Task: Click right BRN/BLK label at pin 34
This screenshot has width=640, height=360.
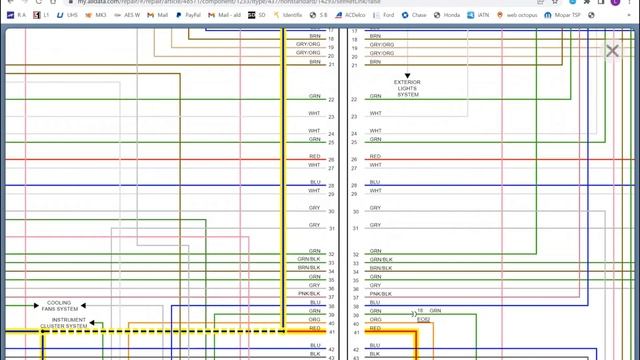Action: click(x=381, y=268)
